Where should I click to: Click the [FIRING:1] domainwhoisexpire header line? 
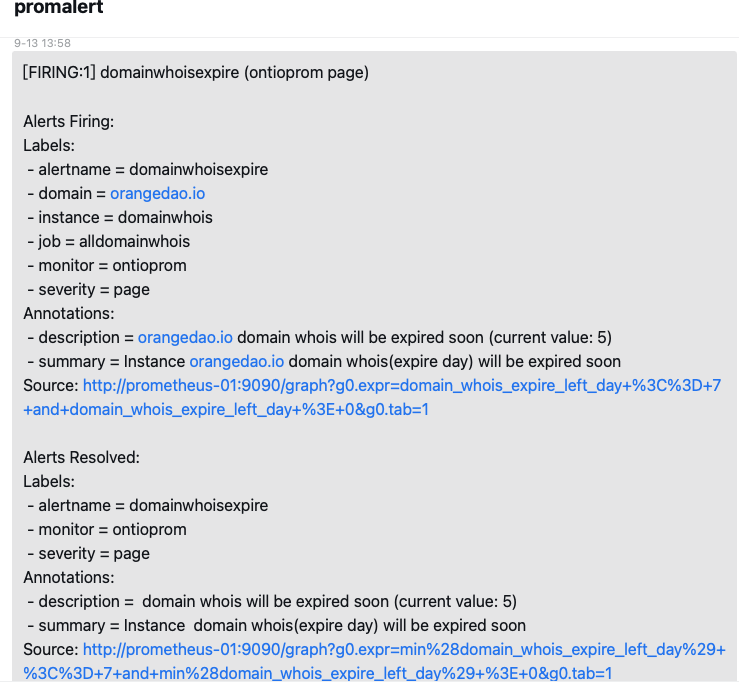point(196,73)
